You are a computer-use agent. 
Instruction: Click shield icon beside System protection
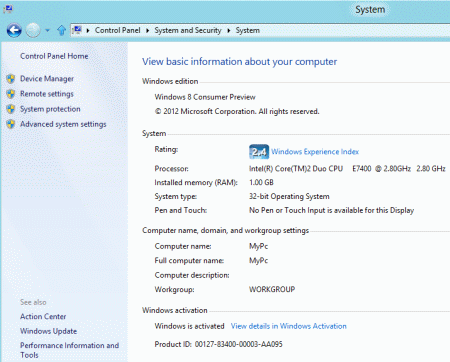[x=11, y=109]
